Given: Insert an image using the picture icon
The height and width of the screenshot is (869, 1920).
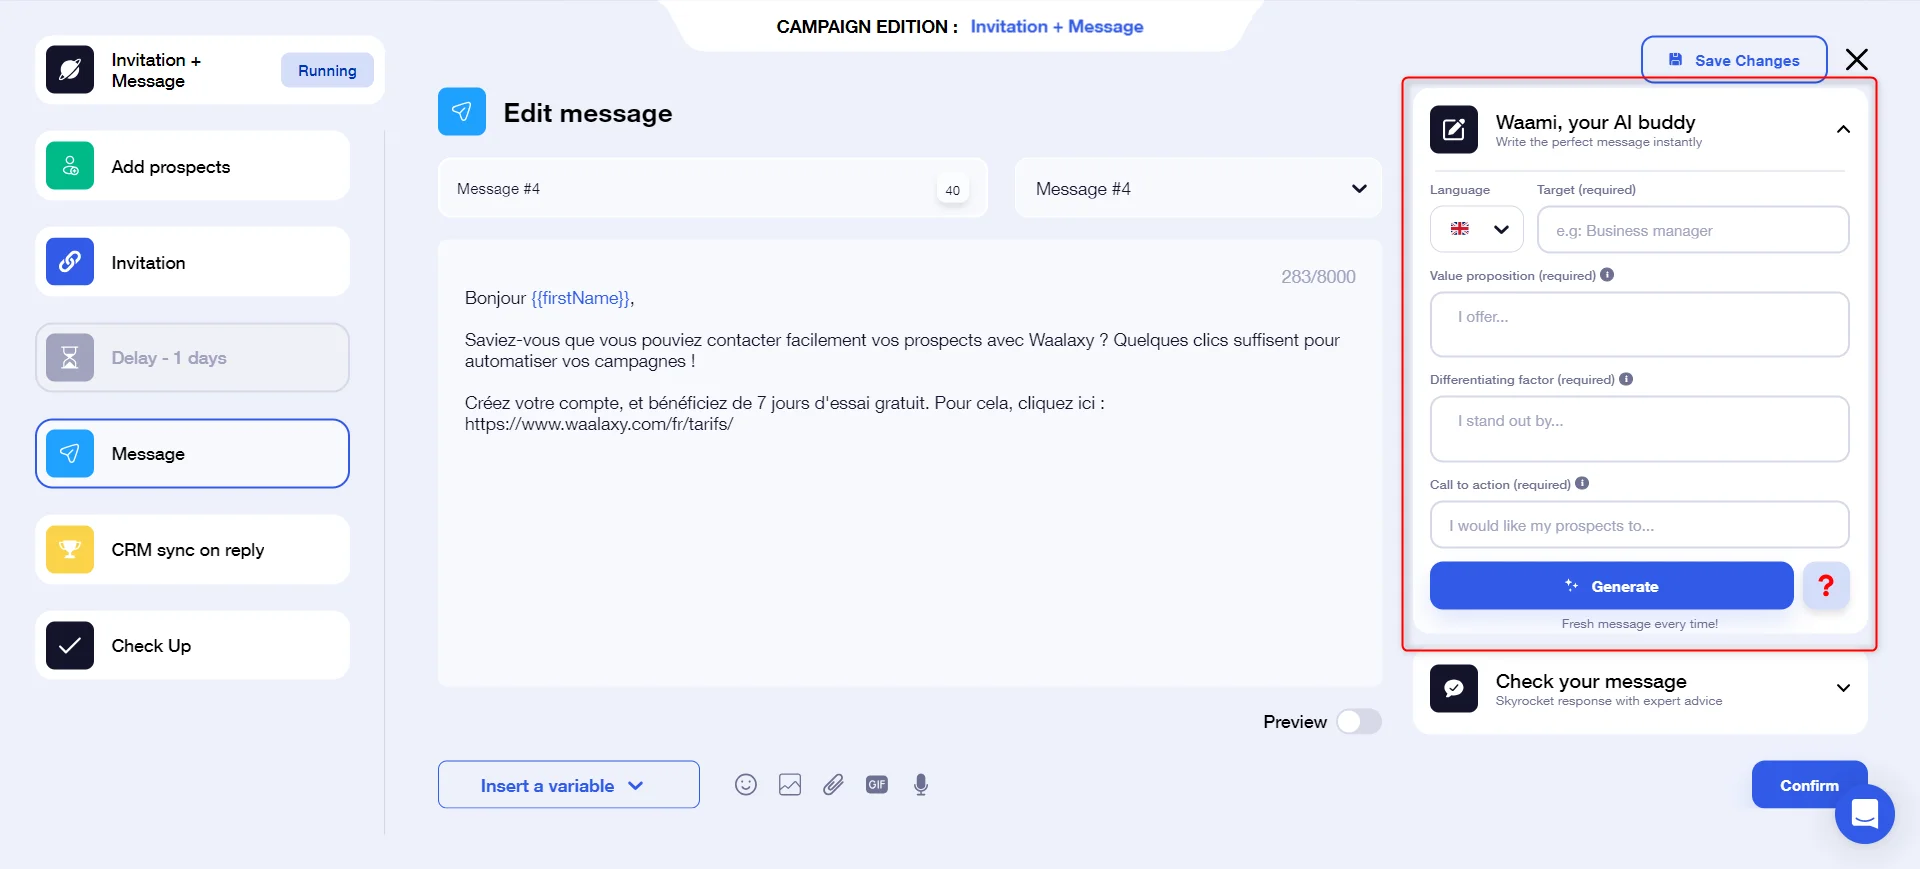Looking at the screenshot, I should [x=790, y=785].
